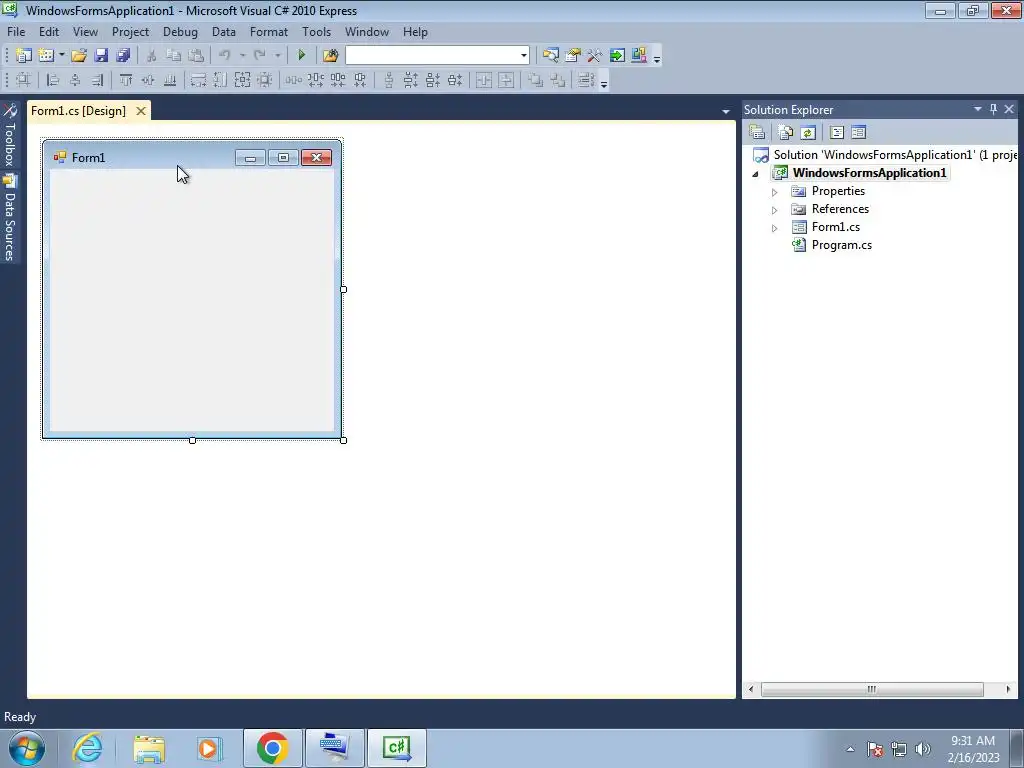The width and height of the screenshot is (1024, 768).
Task: Click the Solution Explorer Refresh icon
Action: [x=808, y=133]
